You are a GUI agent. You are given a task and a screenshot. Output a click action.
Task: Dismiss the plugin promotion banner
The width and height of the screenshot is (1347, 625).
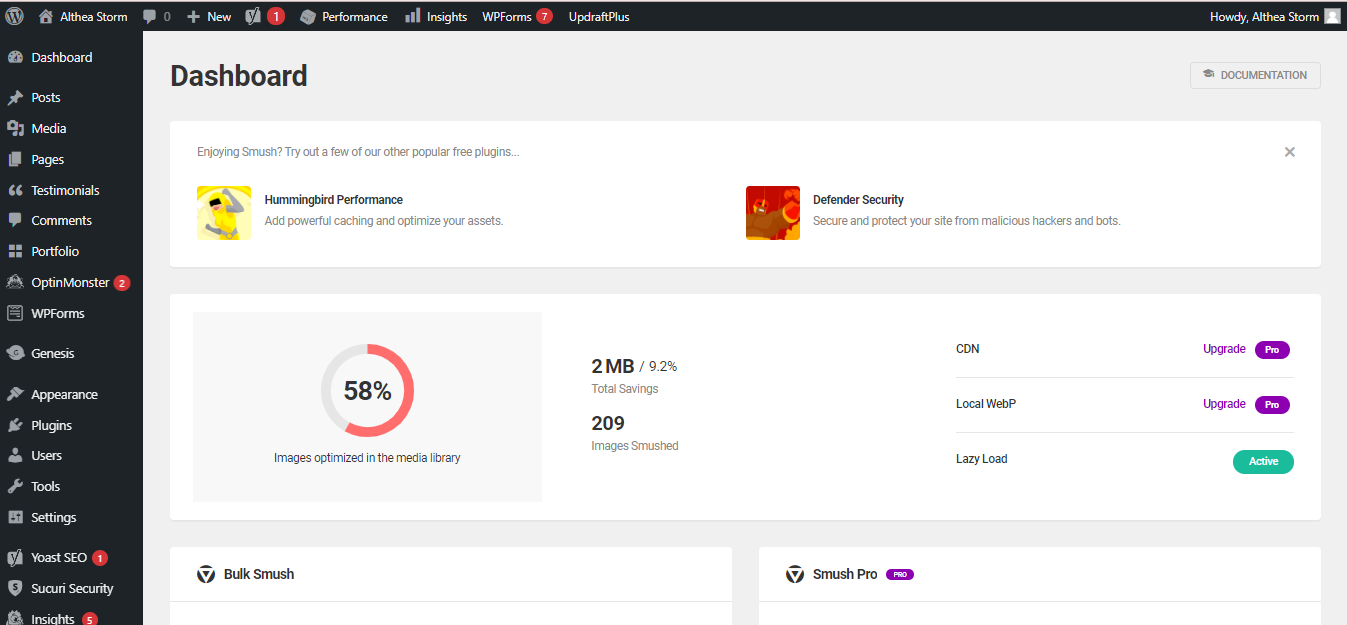tap(1290, 152)
